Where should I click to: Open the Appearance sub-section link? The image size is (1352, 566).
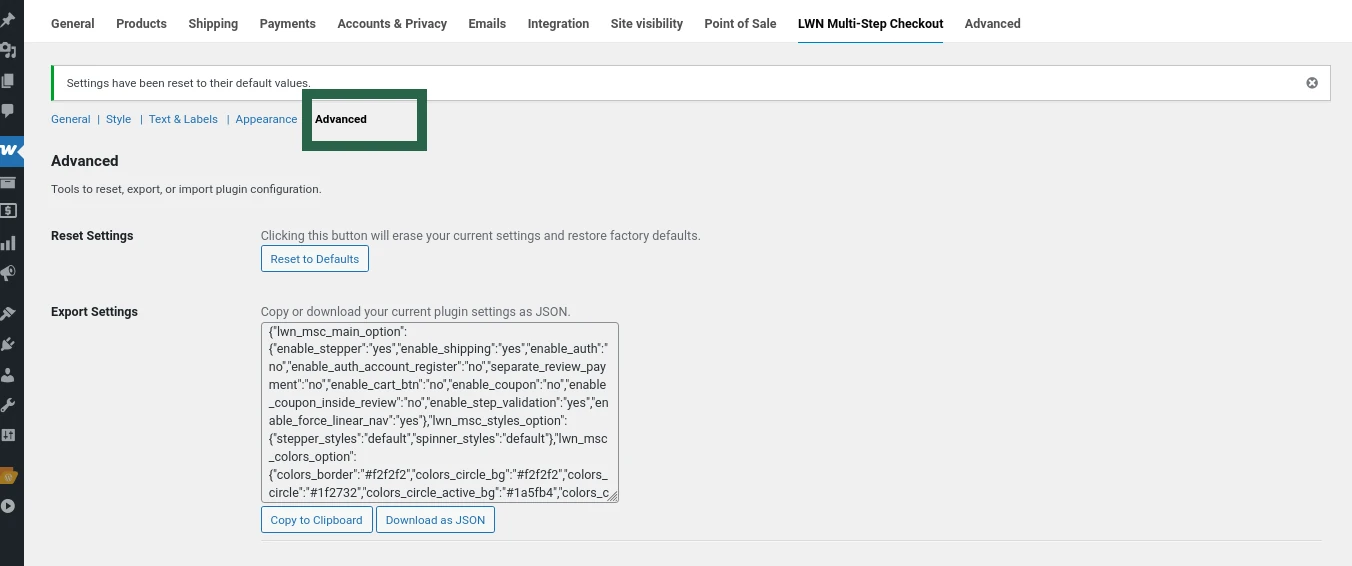coord(266,119)
